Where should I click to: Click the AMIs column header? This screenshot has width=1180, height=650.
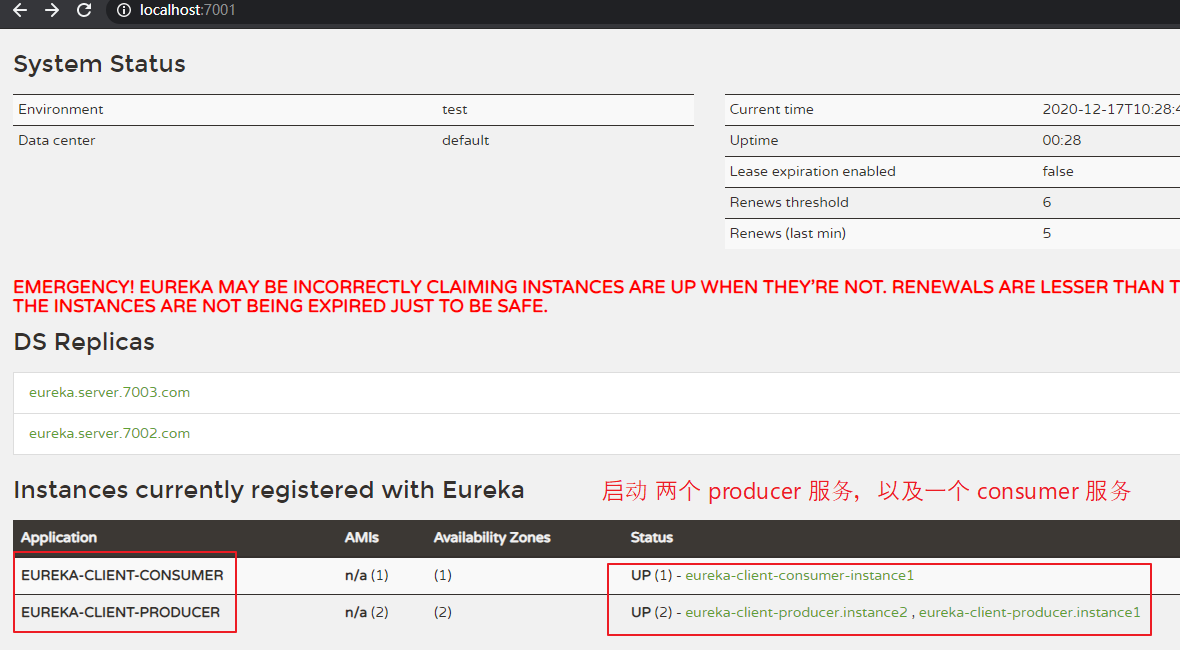pyautogui.click(x=361, y=537)
